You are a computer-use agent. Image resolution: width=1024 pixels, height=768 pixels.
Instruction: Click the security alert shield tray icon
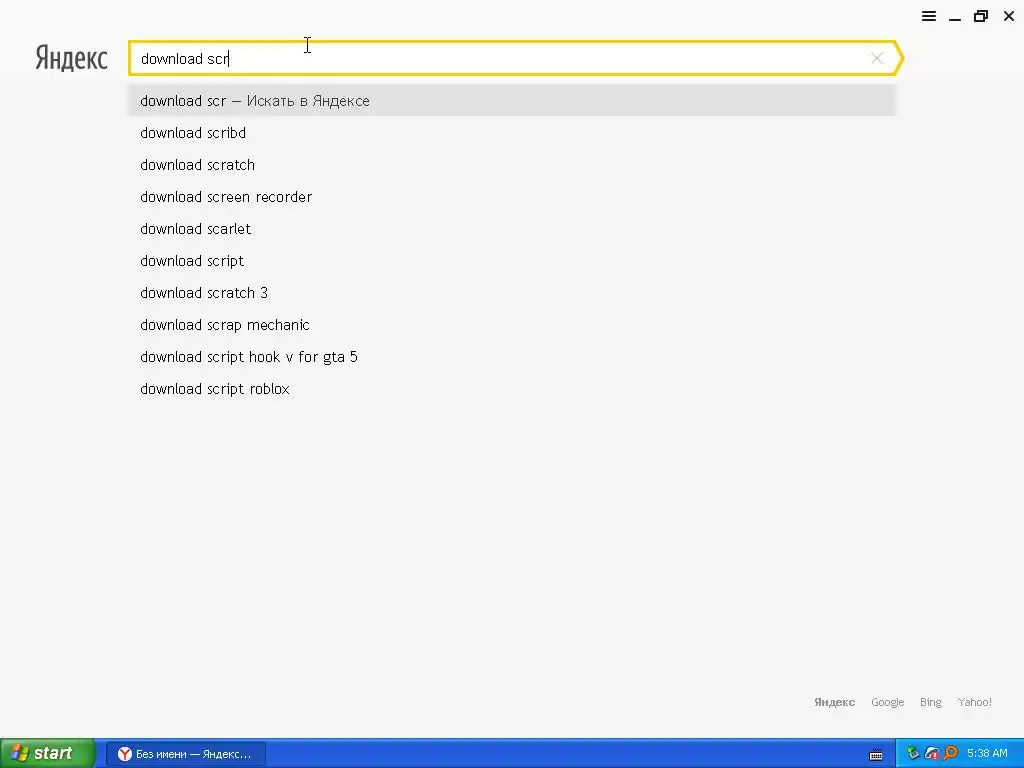coord(932,753)
